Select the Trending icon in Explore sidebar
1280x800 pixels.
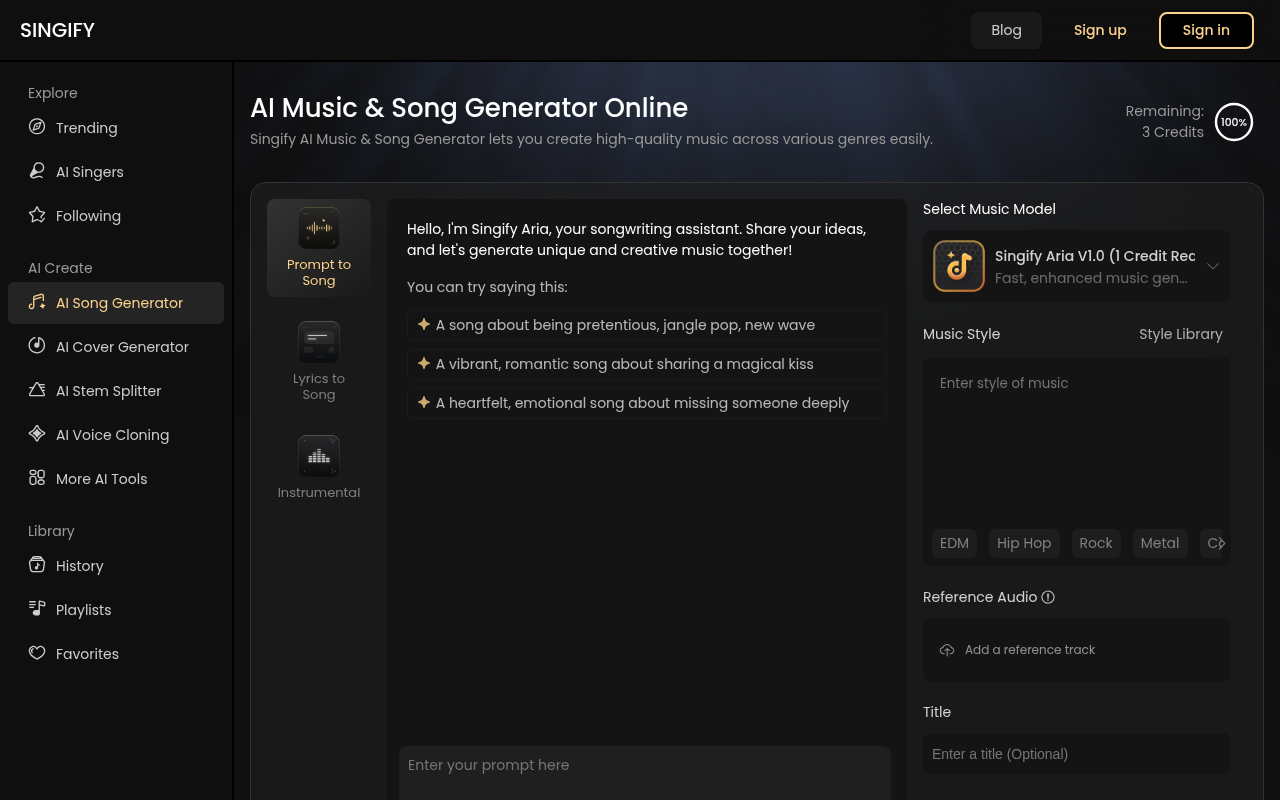click(x=37, y=127)
